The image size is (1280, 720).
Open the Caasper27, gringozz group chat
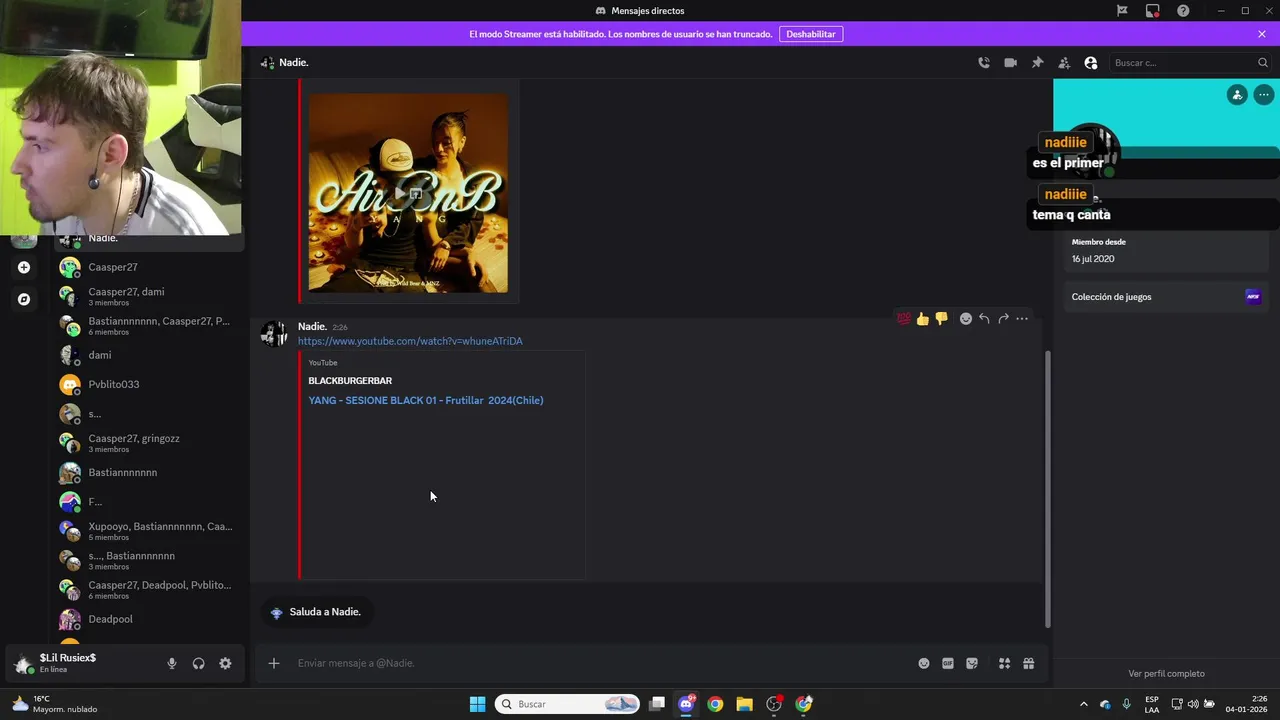tap(149, 443)
